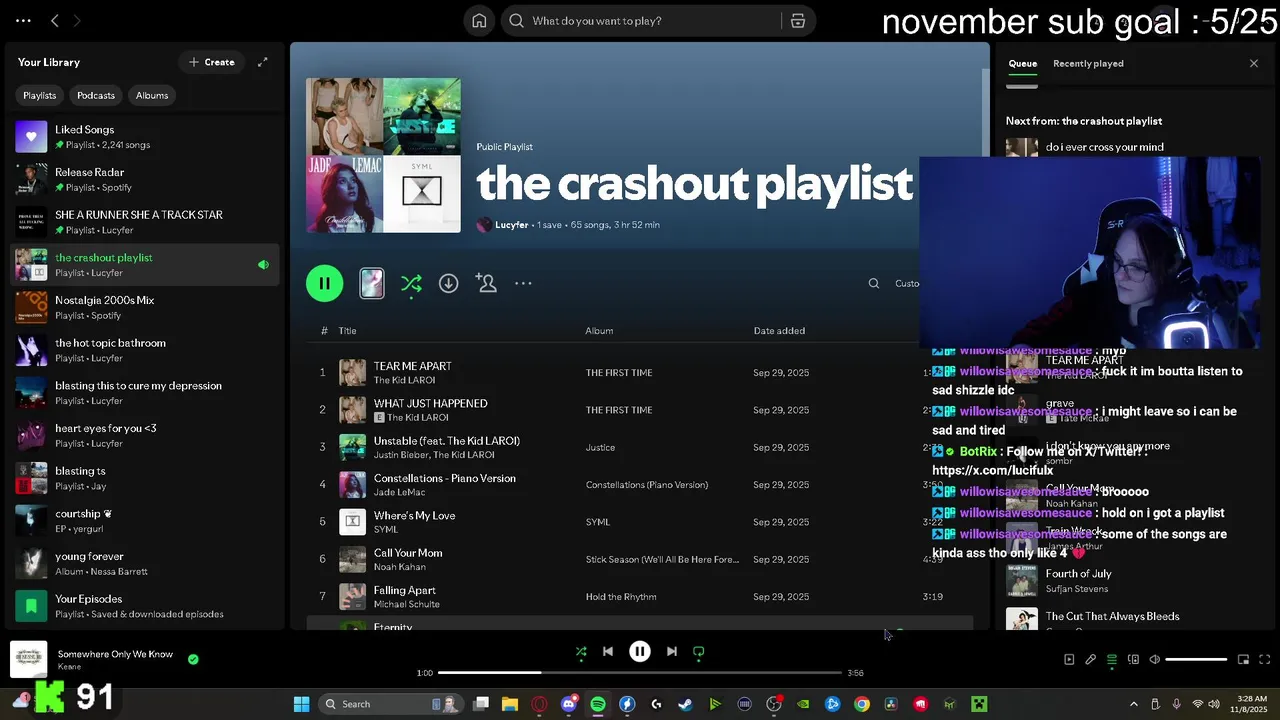This screenshot has height=720, width=1280.
Task: Filter library by Playlists
Action: click(40, 95)
